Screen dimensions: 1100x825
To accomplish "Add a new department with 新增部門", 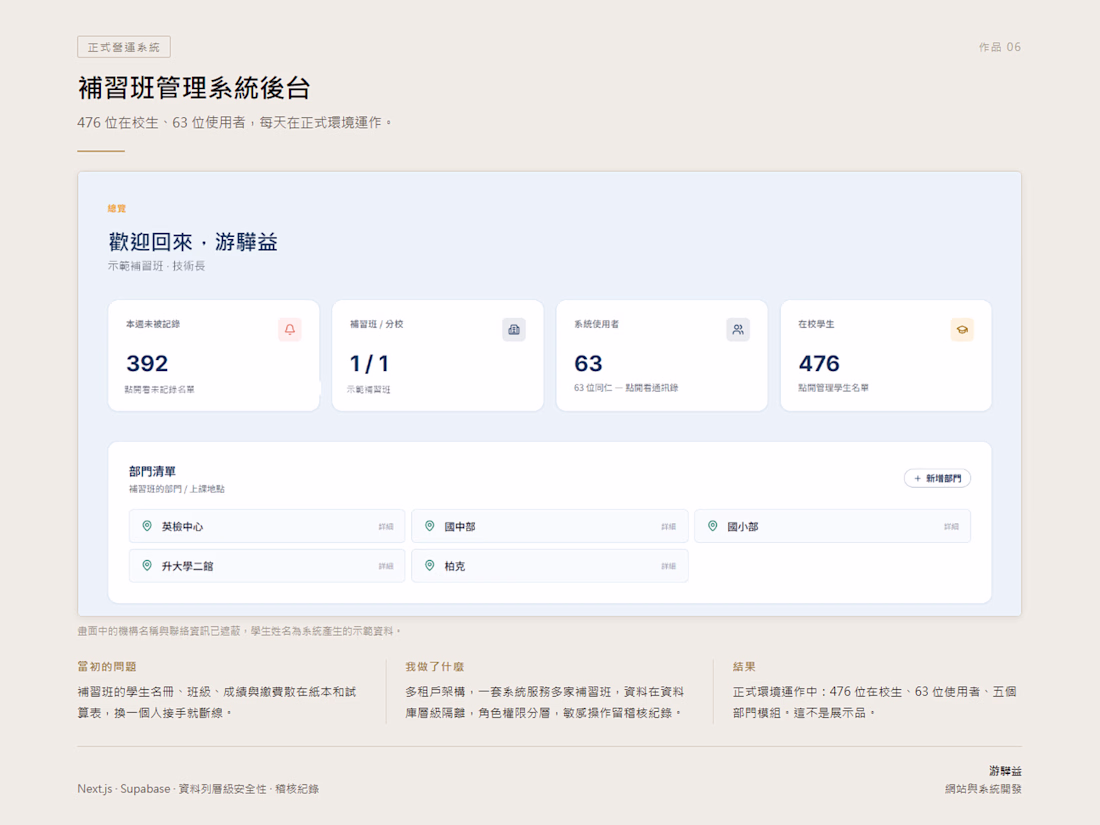I will point(937,478).
